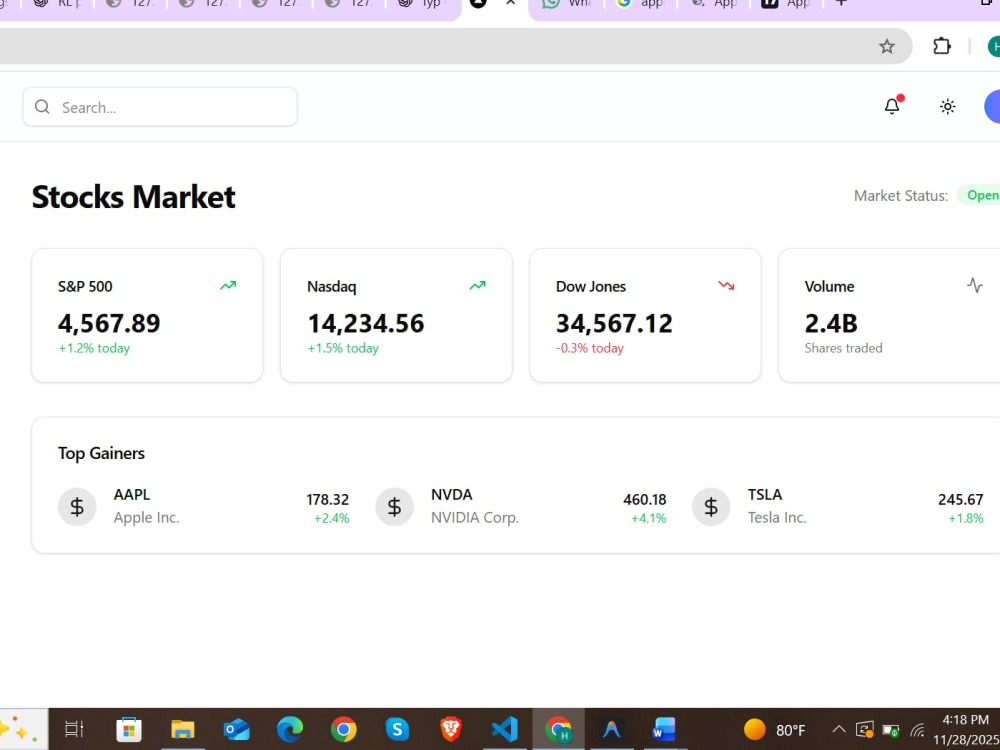Open Wi-Fi network settings in tray
Viewport: 1000px width, 750px height.
click(918, 729)
